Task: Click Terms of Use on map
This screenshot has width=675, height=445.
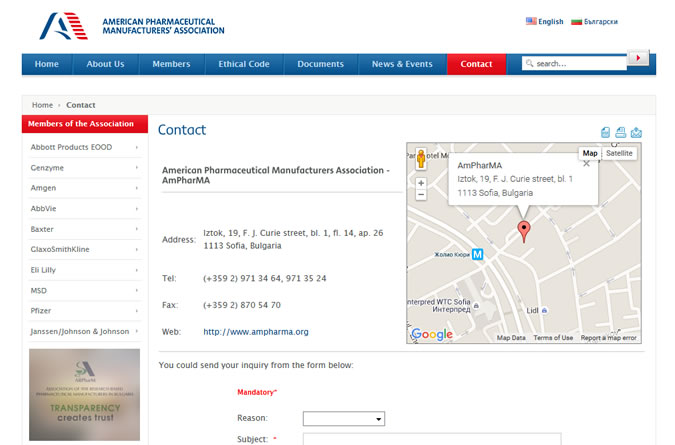Action: pyautogui.click(x=553, y=338)
